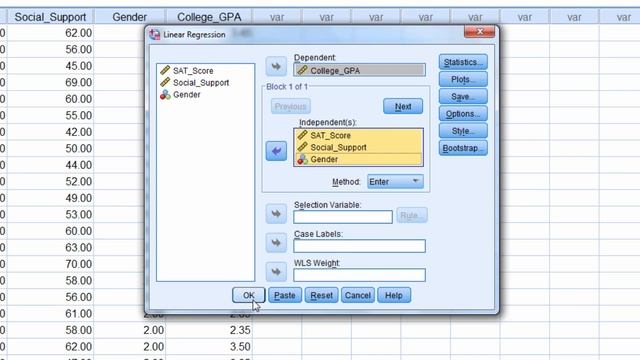Select SAT_Score in the Independent(s) box
Screen dimensions: 640x360
358,135
